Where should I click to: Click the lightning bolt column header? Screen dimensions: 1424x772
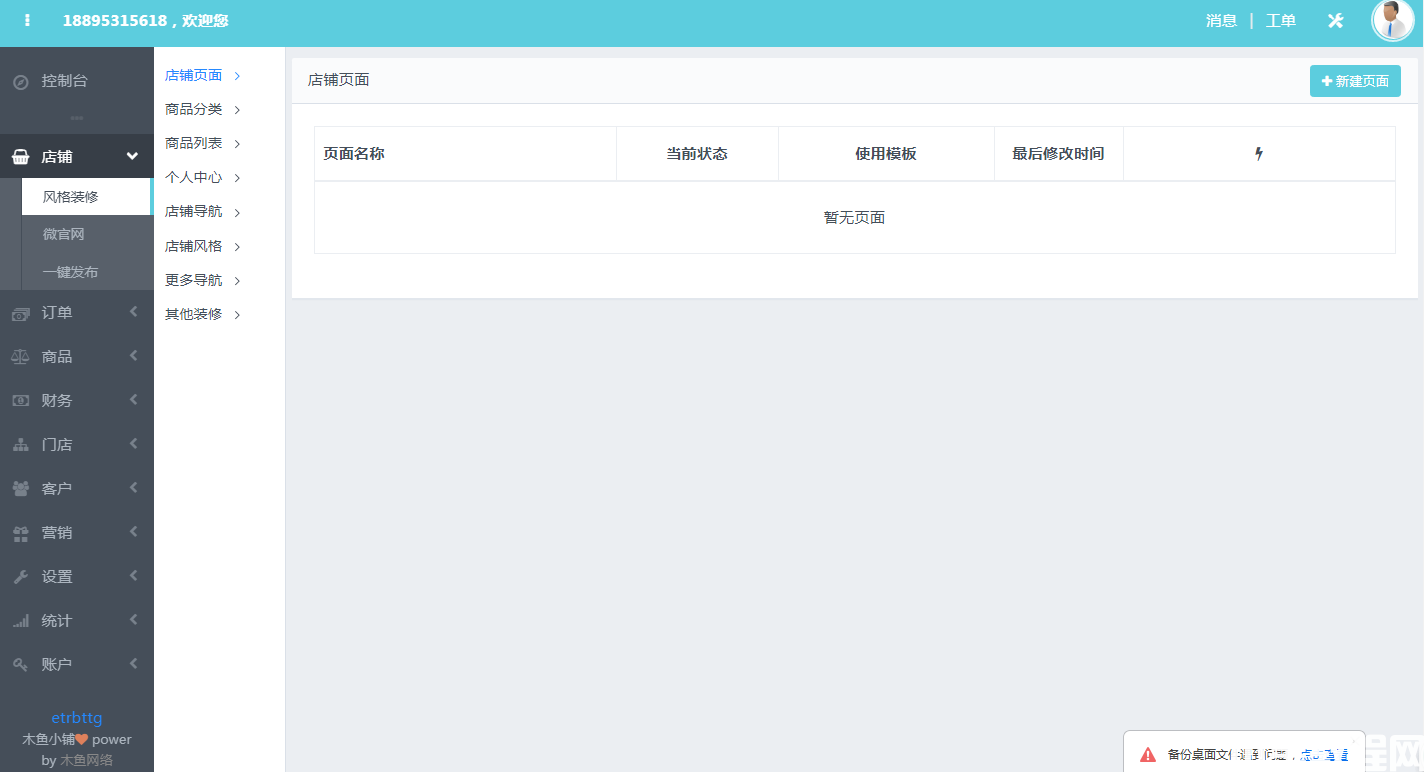[x=1259, y=154]
